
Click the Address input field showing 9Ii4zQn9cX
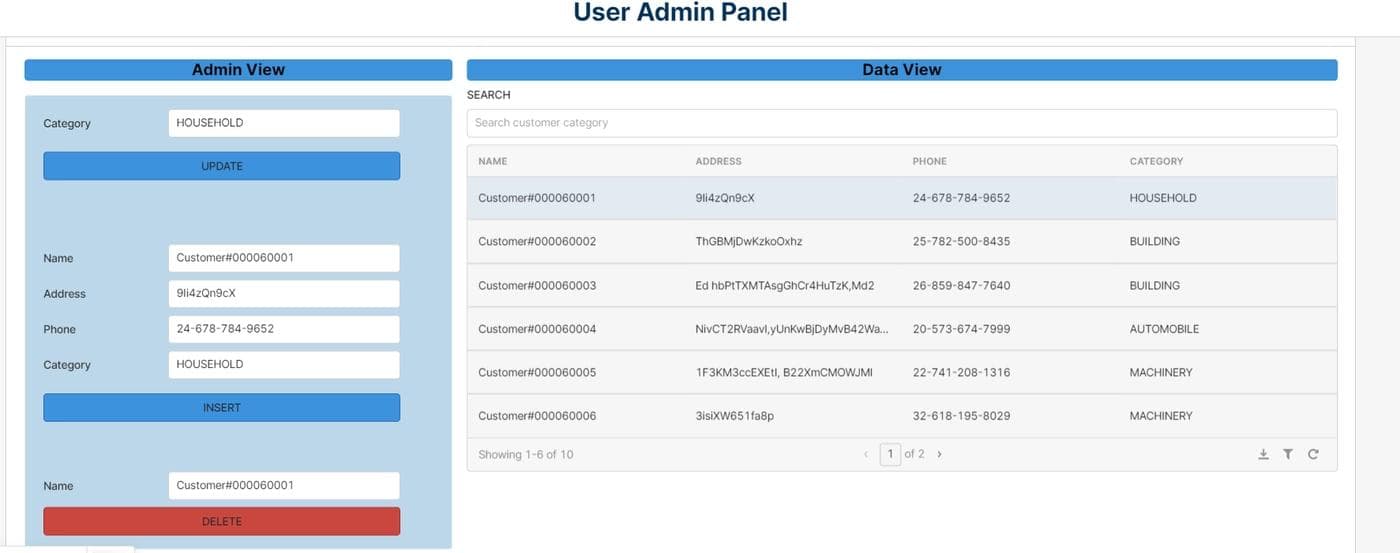coord(284,294)
